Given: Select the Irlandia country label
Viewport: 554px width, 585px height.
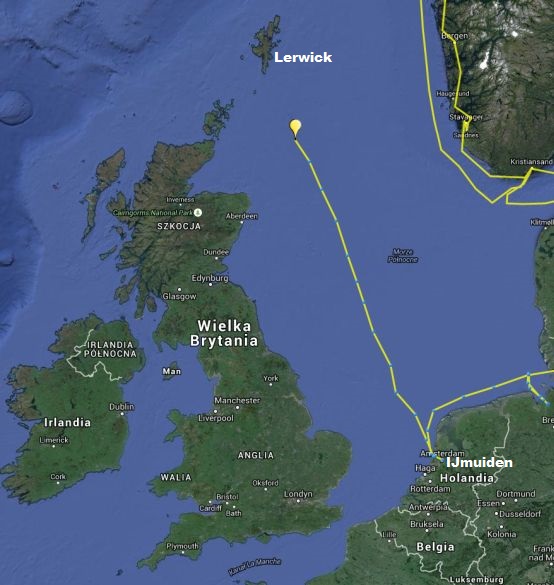Looking at the screenshot, I should [68, 422].
